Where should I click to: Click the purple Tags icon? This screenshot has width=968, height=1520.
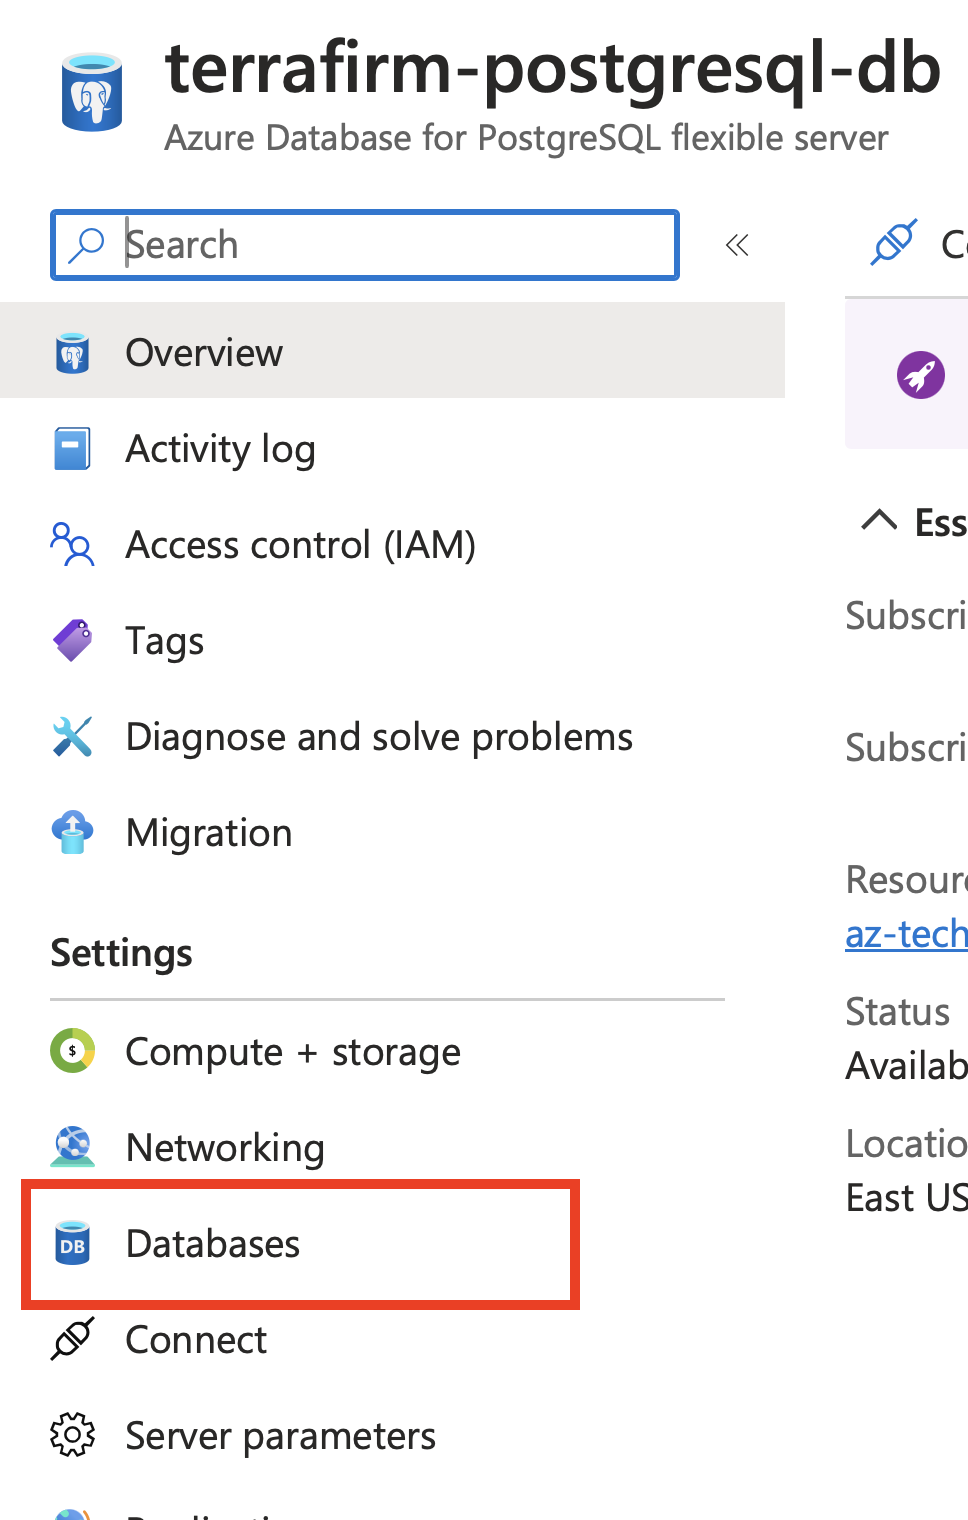[72, 641]
